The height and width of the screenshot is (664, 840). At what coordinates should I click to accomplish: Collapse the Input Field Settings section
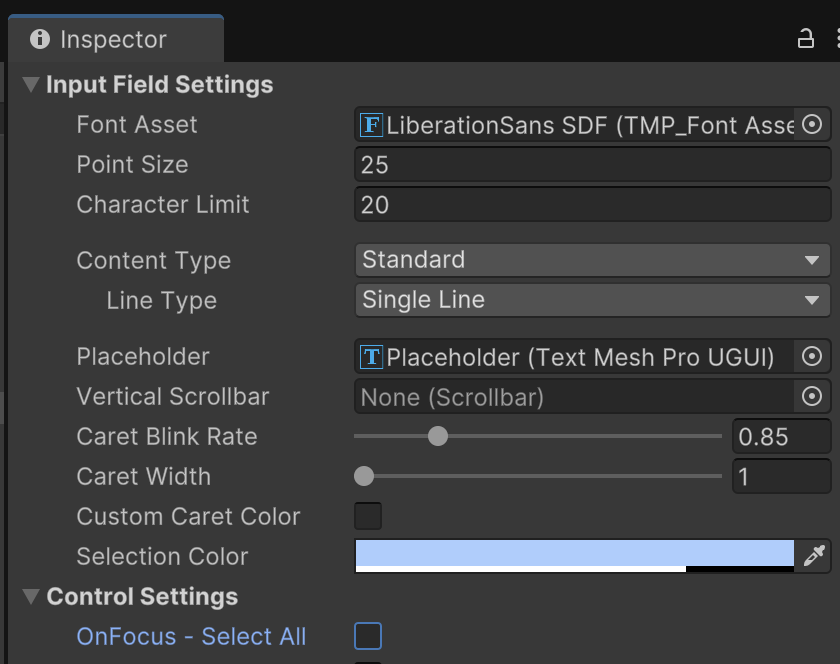coord(31,85)
